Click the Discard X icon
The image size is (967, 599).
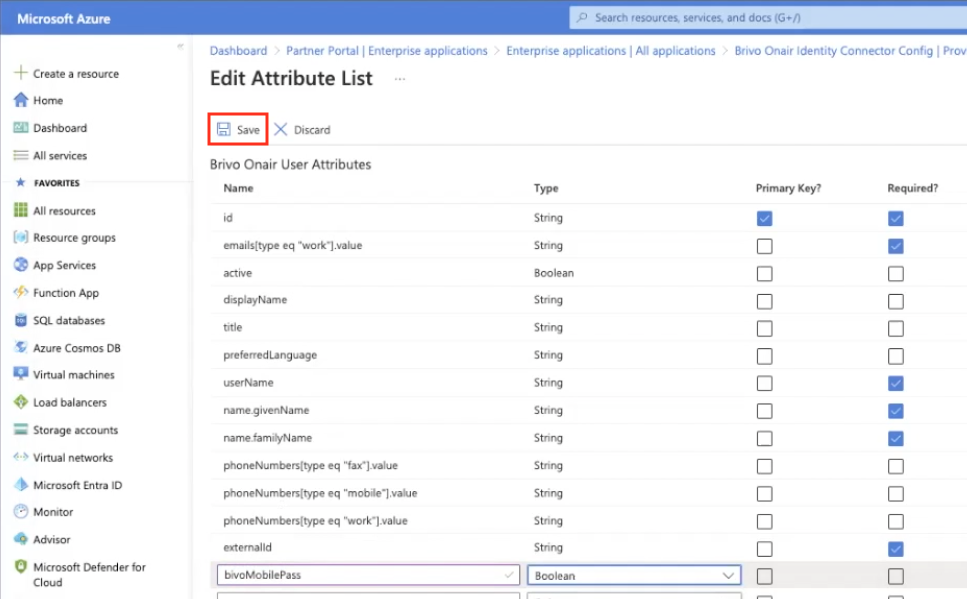click(281, 129)
